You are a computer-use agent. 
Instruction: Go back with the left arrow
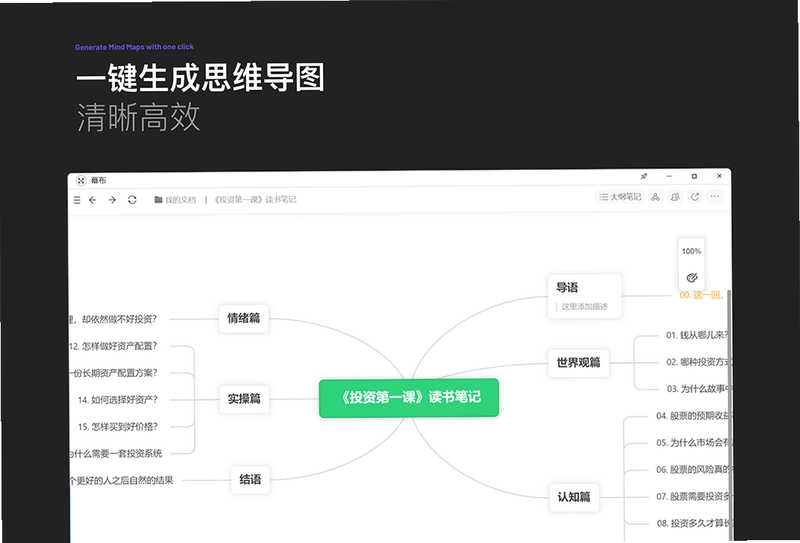click(92, 200)
